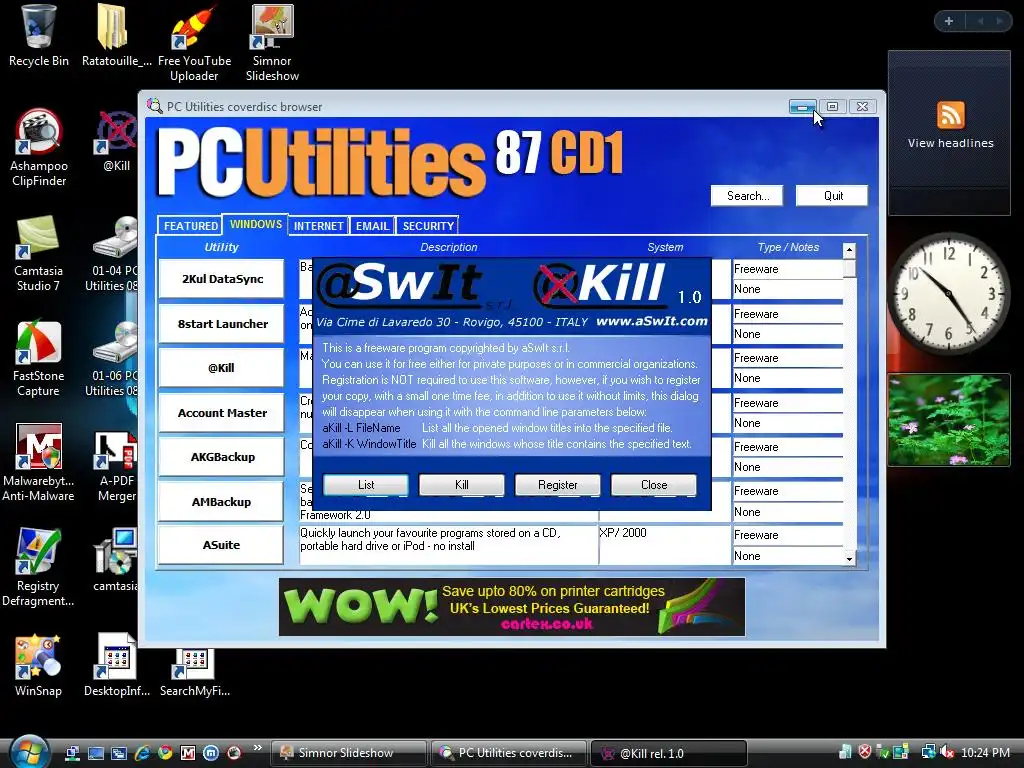
Task: Click the sidebar add gadget plus button
Action: click(949, 21)
